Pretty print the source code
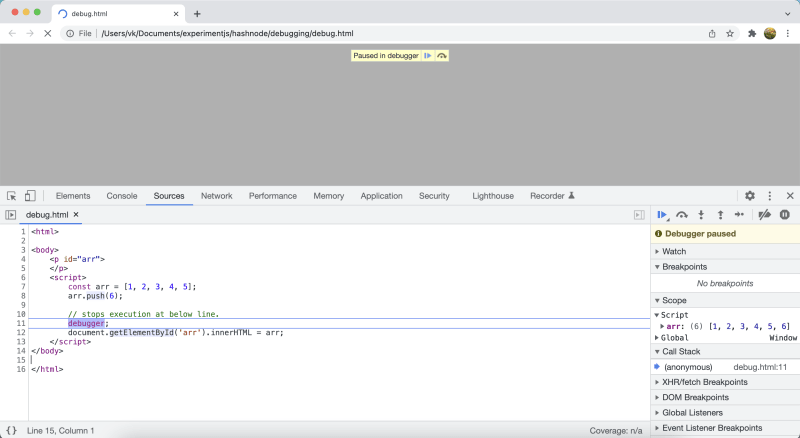 (11, 430)
